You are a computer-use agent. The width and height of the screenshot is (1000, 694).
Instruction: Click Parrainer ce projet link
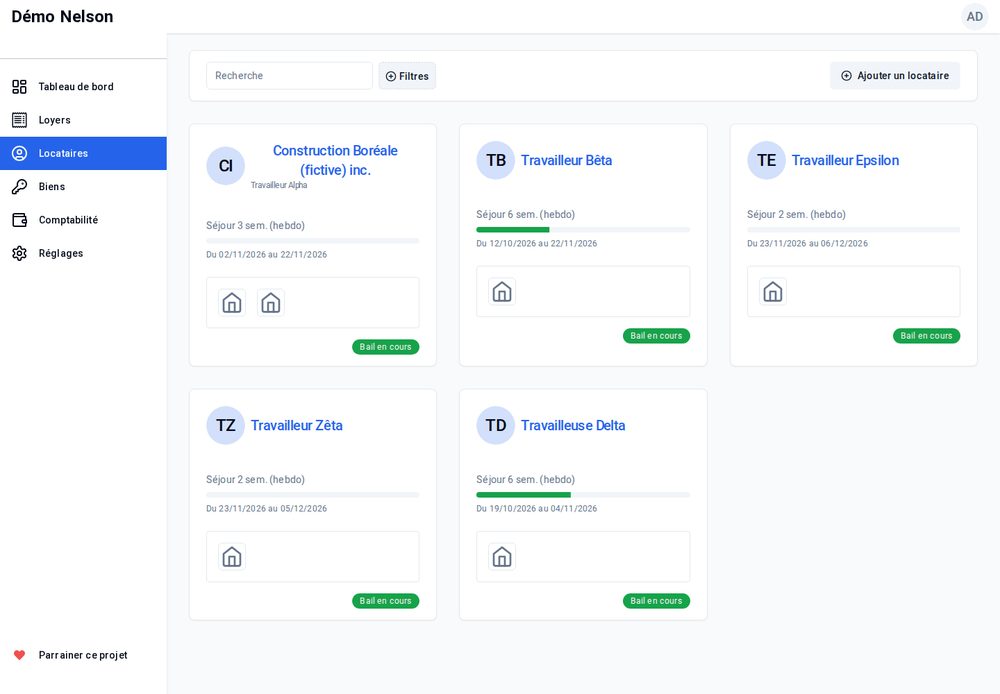84,655
